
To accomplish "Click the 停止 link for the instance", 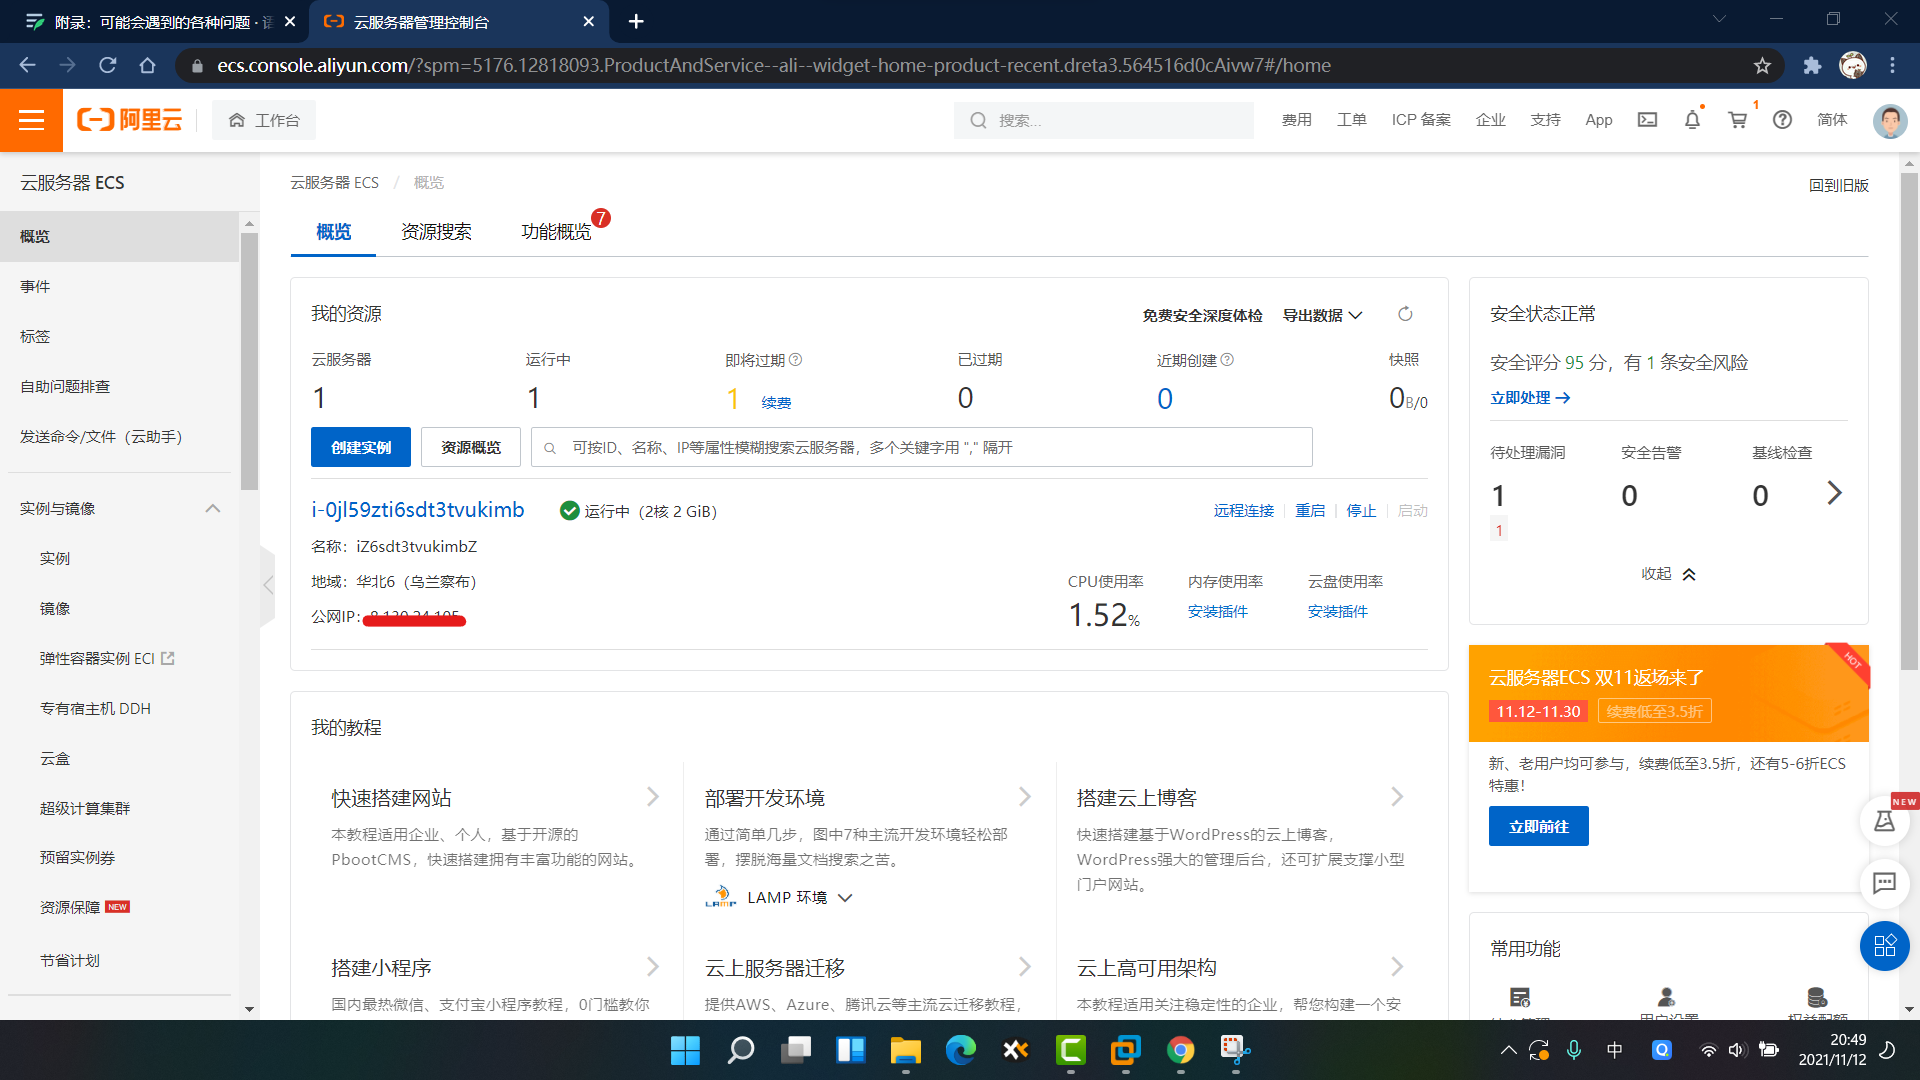I will click(1361, 511).
